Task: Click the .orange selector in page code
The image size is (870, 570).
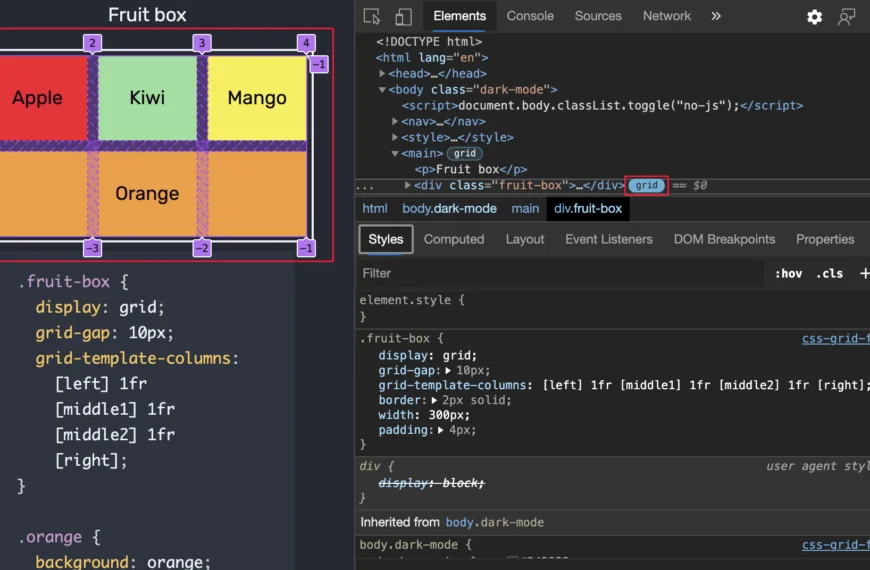Action: click(x=50, y=537)
